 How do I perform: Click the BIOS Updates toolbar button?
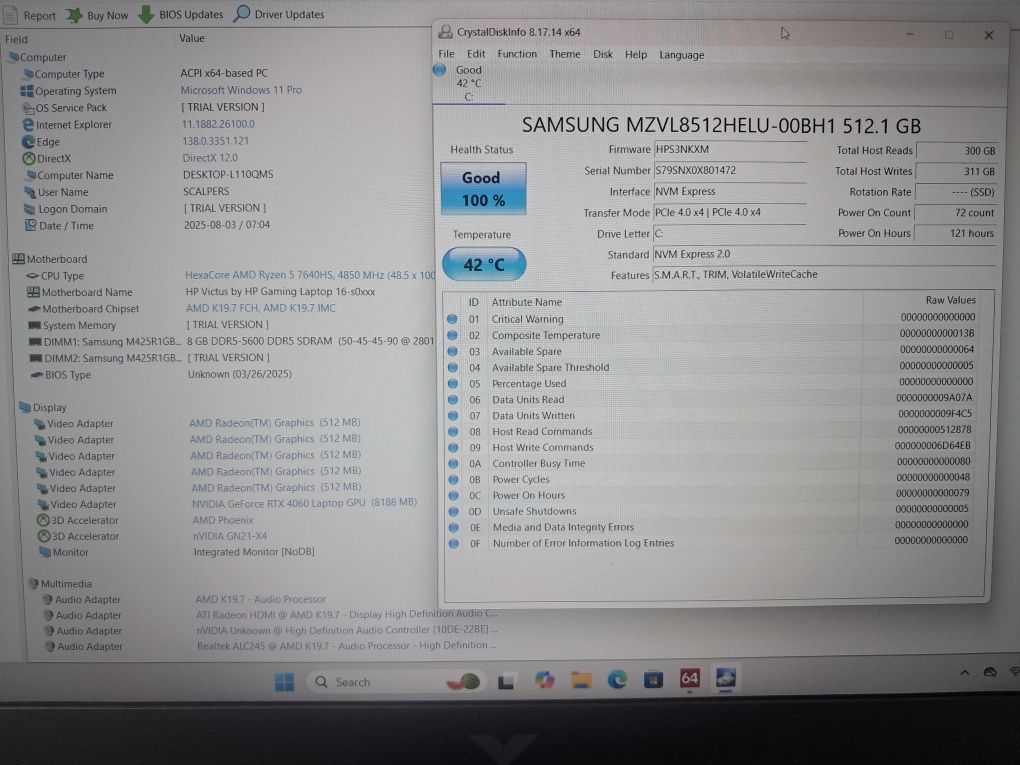point(181,14)
